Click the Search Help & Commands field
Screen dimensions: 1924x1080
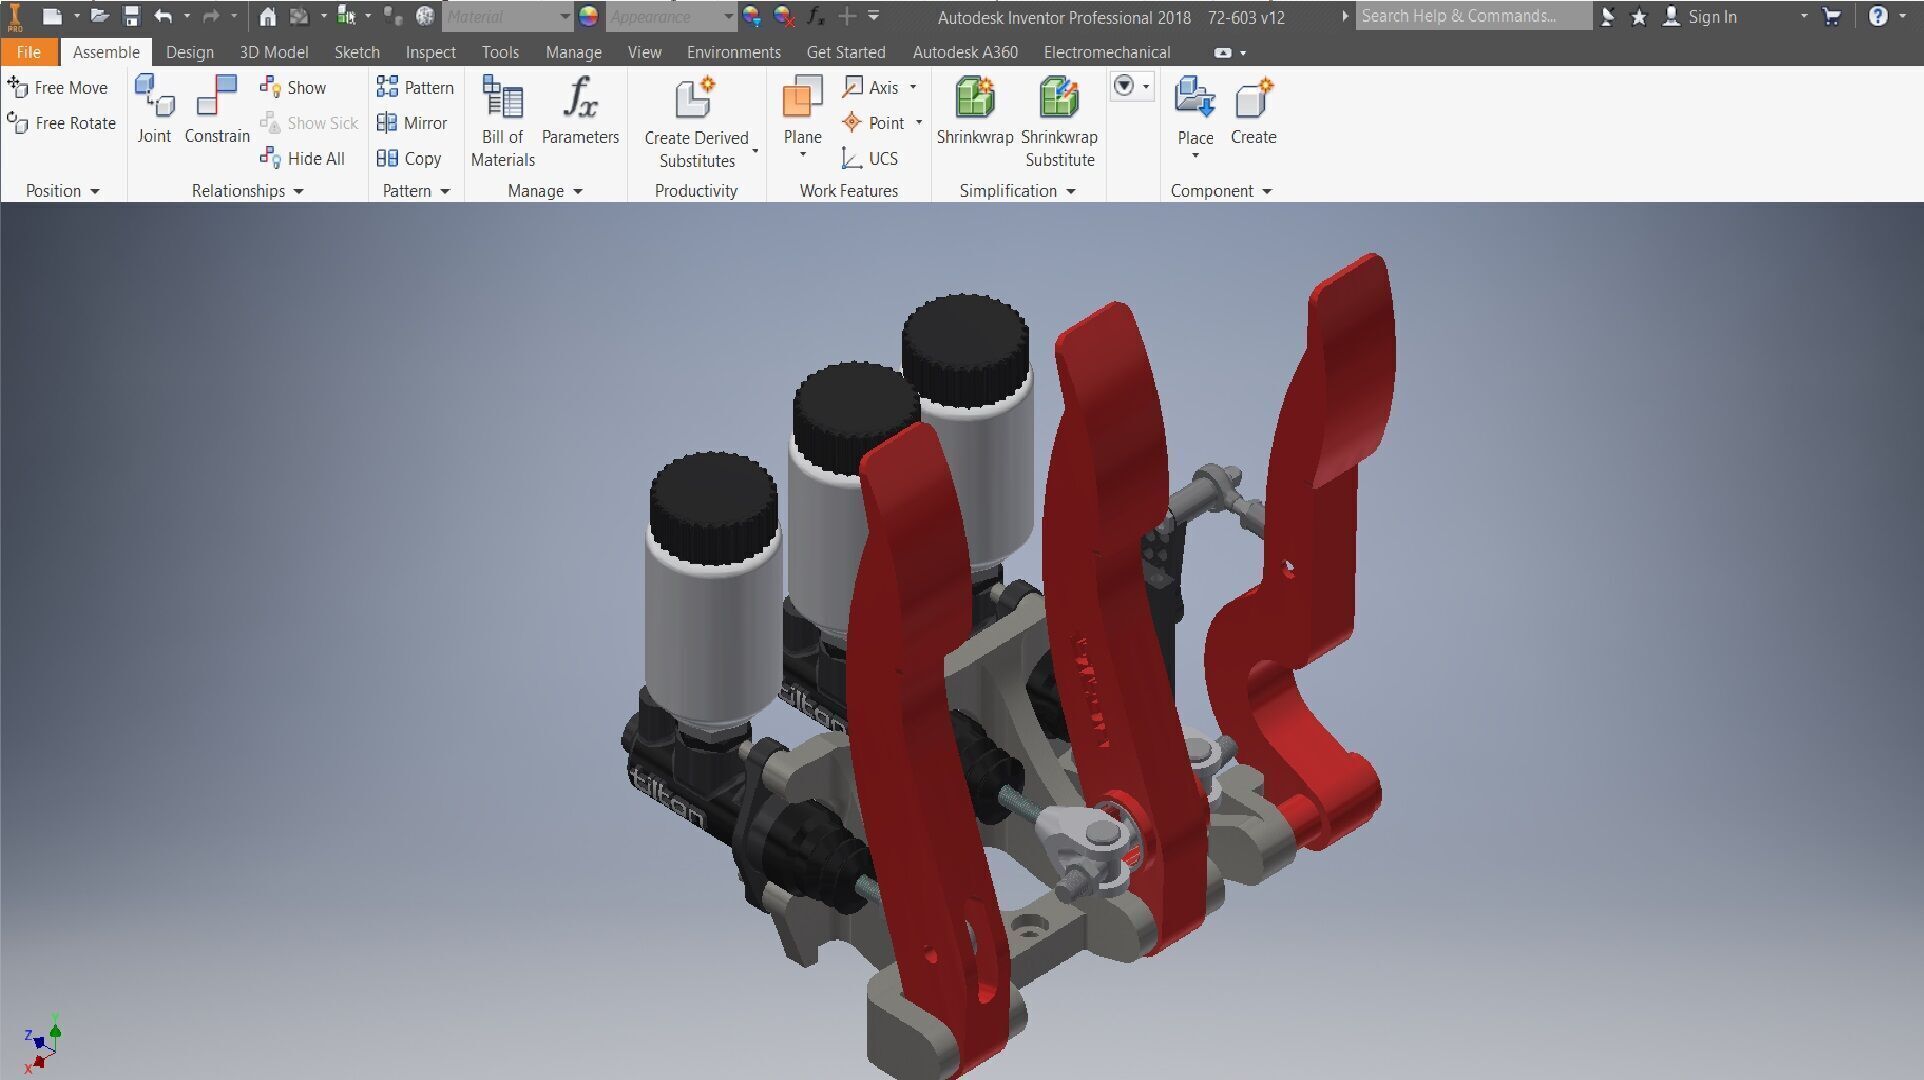point(1473,16)
